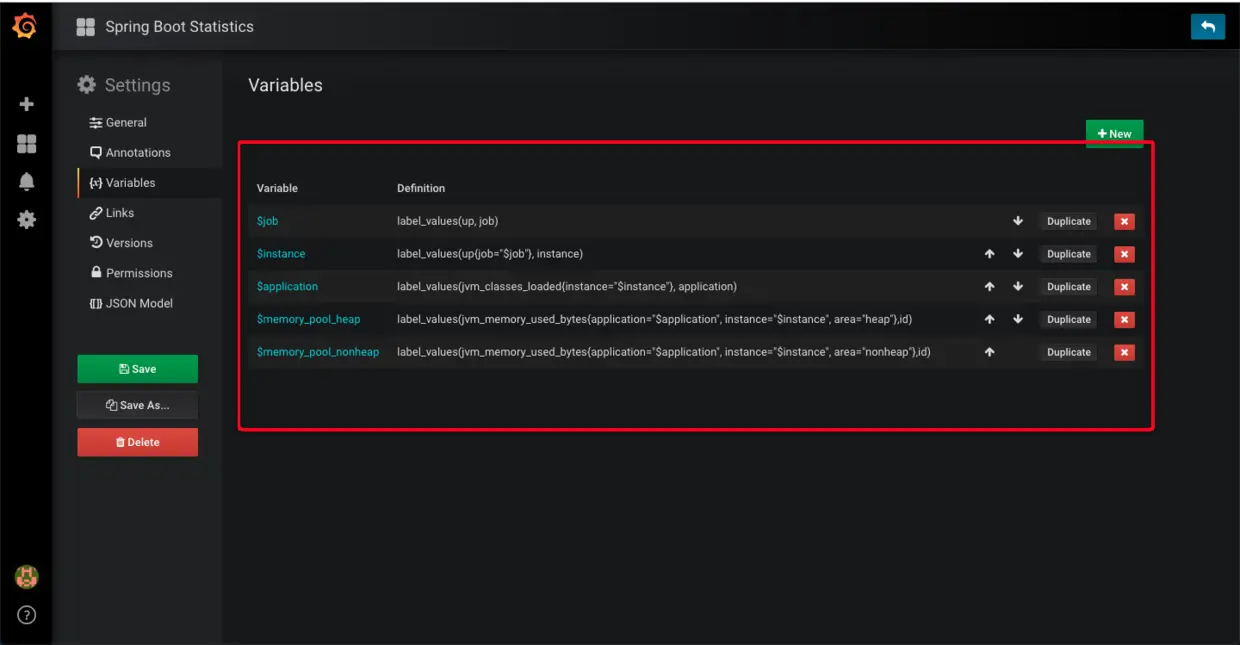This screenshot has width=1240, height=645.
Task: Click the area="nonheap" definition text
Action: tap(664, 352)
